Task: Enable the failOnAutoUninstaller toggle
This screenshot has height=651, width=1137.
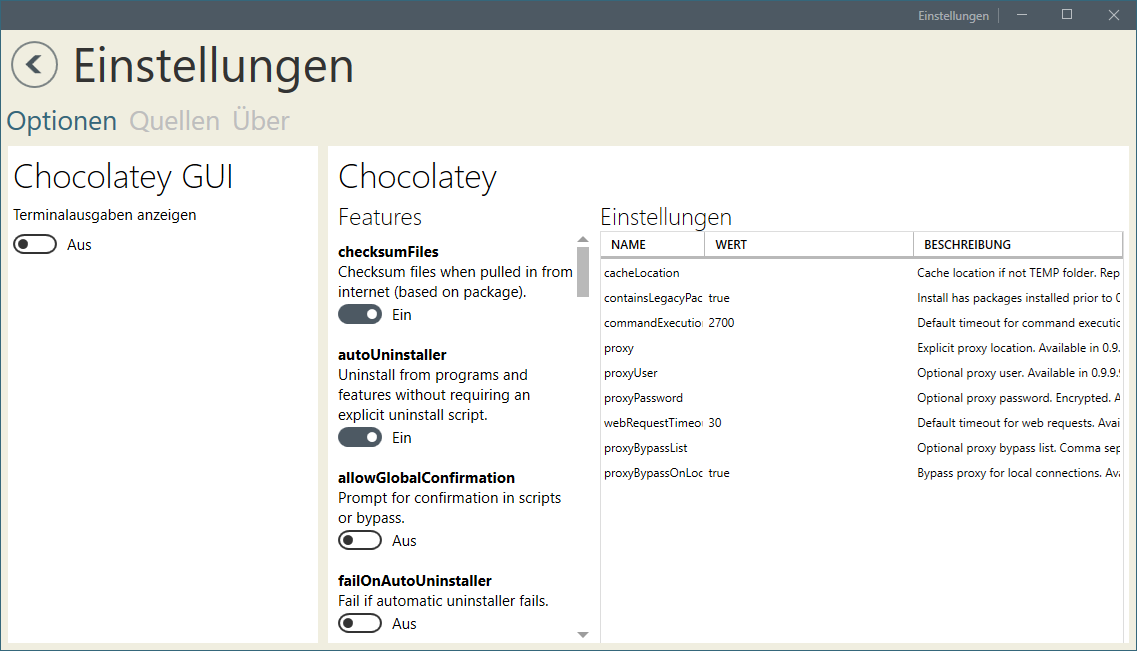Action: click(360, 623)
